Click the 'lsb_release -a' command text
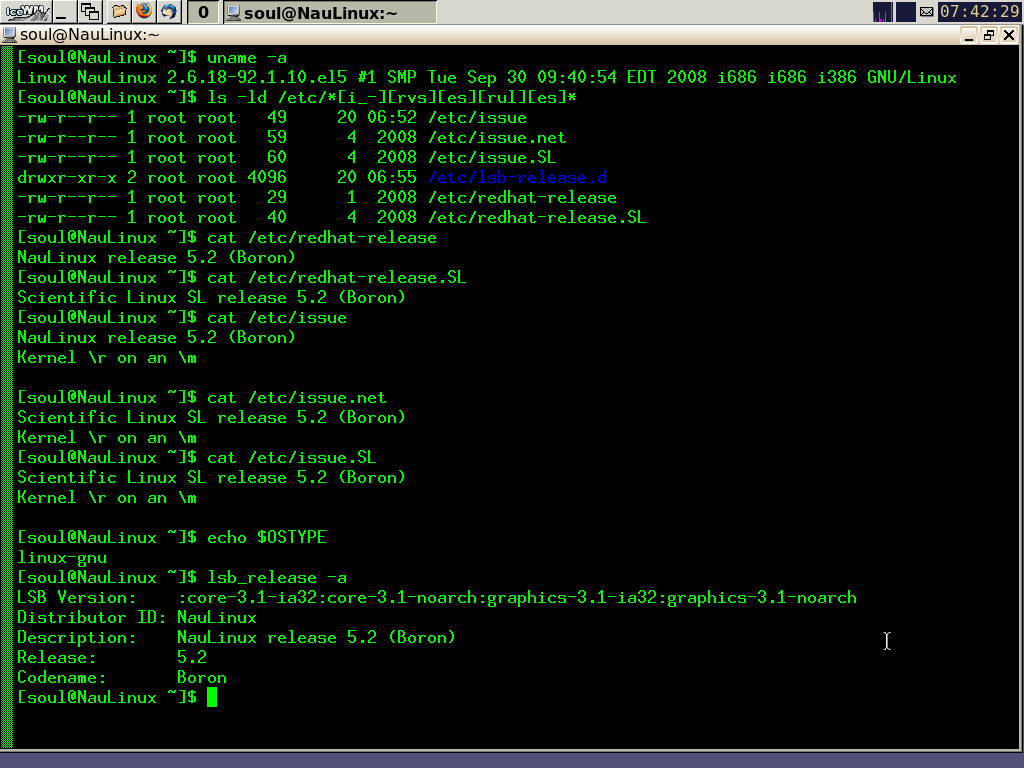 click(x=276, y=578)
